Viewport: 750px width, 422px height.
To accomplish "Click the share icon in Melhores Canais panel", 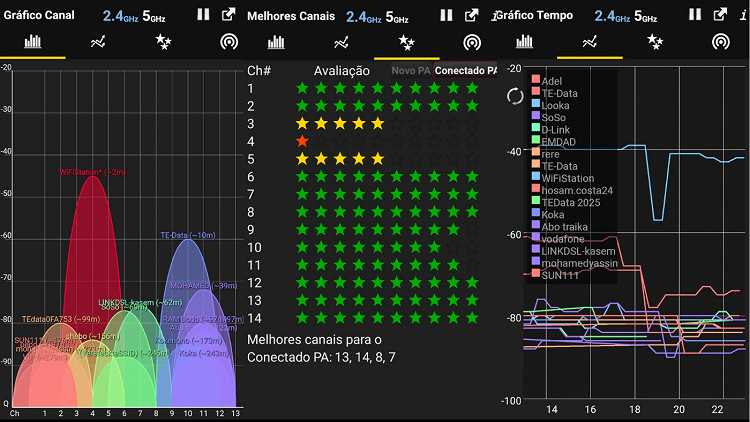I will [x=472, y=15].
